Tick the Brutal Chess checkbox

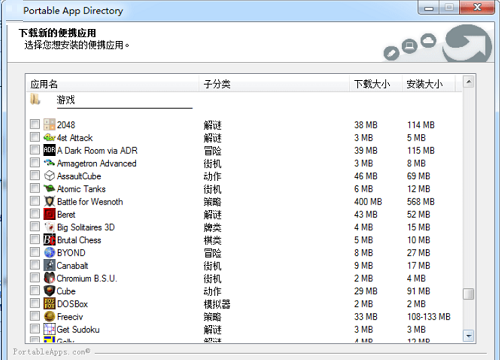click(x=35, y=239)
